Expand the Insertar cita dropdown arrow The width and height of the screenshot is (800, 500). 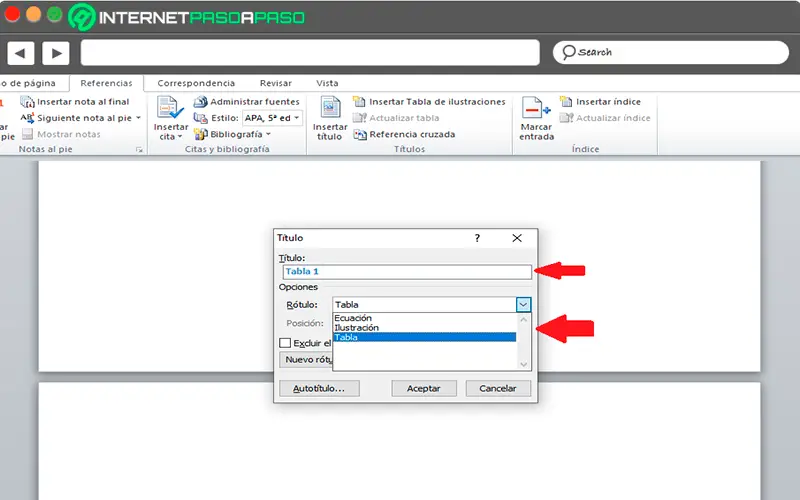coord(180,137)
